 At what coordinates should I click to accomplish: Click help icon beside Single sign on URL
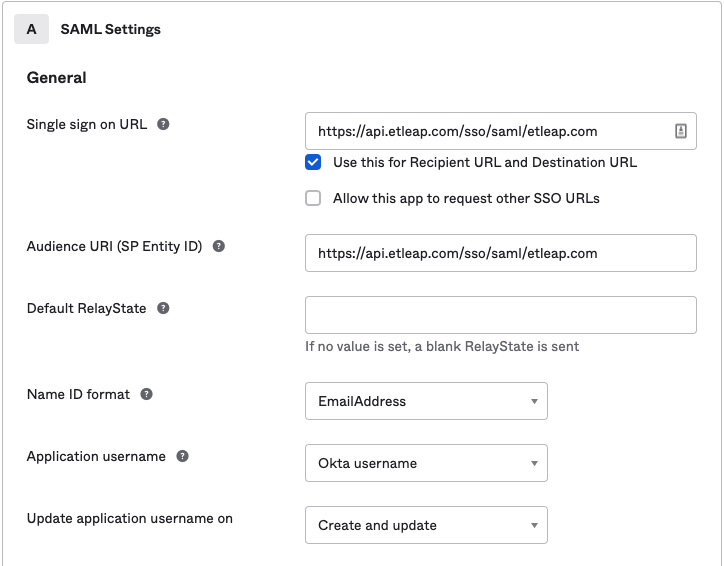click(x=163, y=125)
